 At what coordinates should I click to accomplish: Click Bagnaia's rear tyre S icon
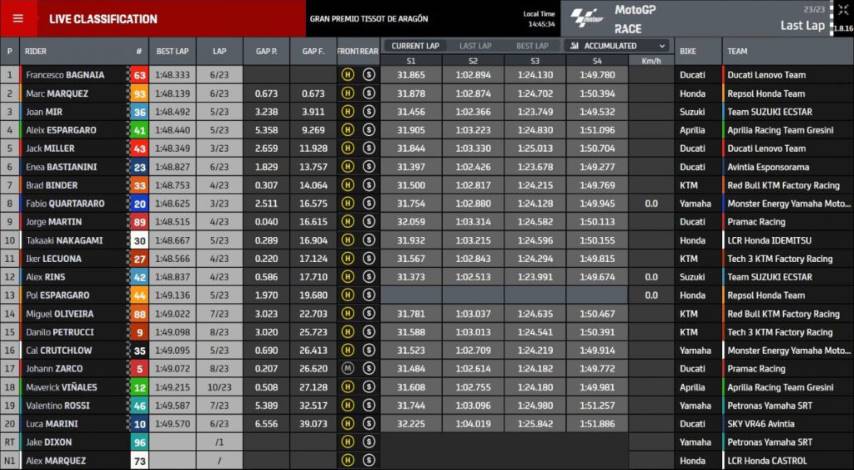[369, 75]
